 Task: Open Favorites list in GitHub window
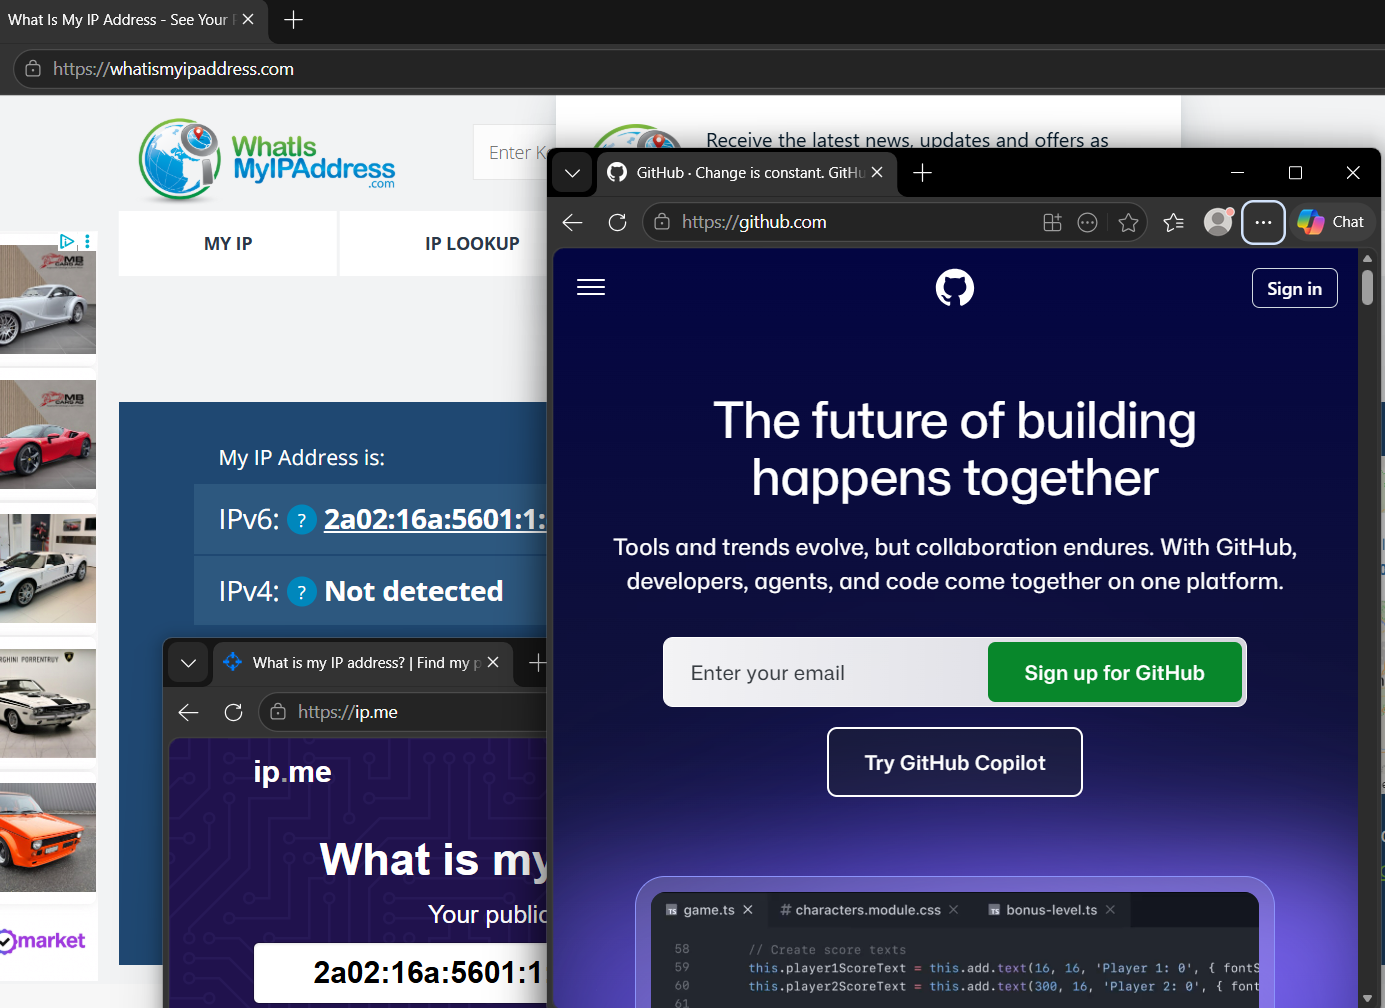pyautogui.click(x=1174, y=222)
